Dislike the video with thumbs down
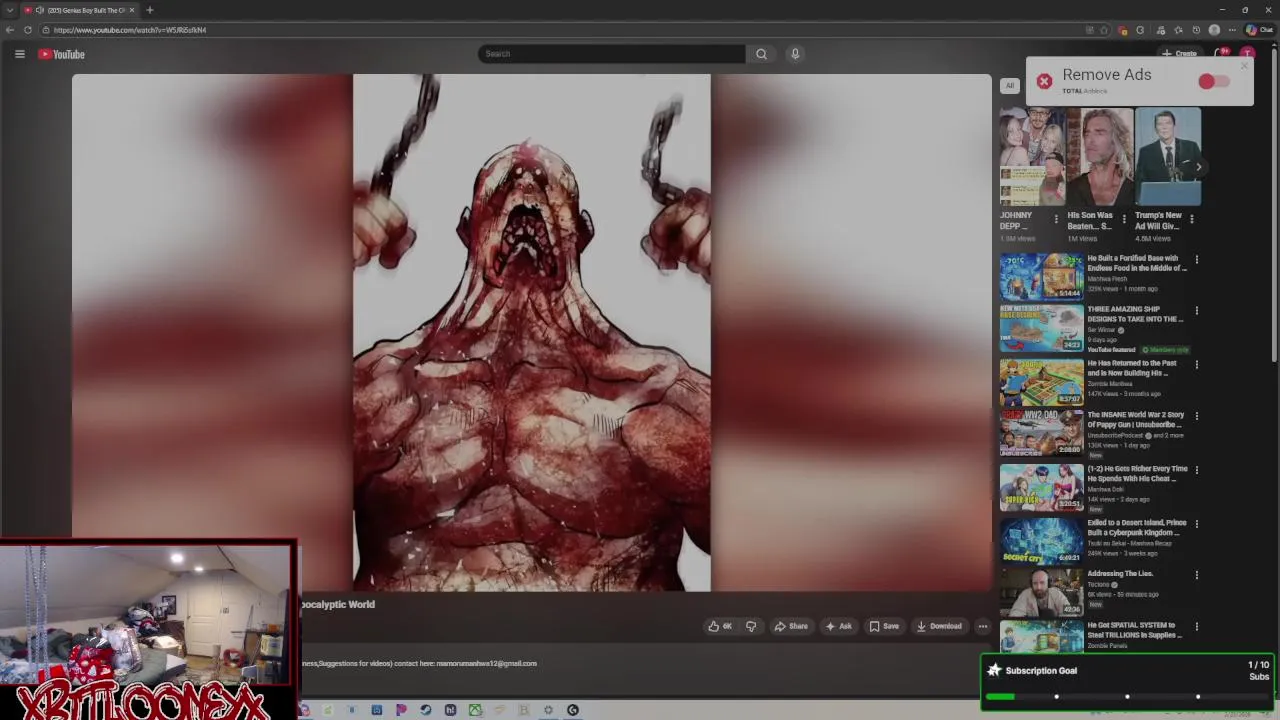 [751, 626]
